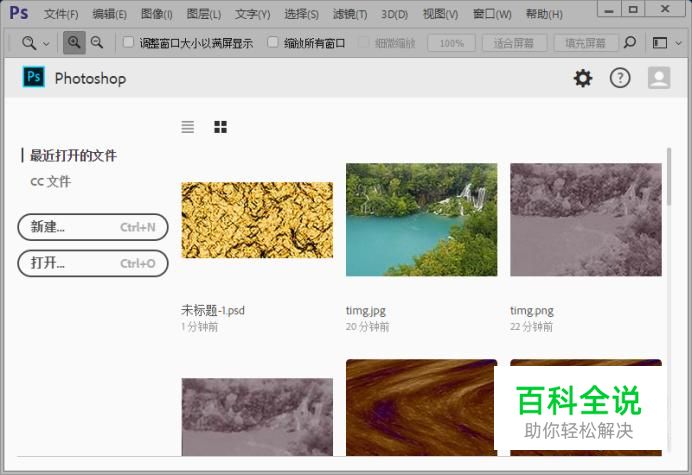Open the 帮助(H) menu
Screen dimensions: 692x475
(x=544, y=14)
